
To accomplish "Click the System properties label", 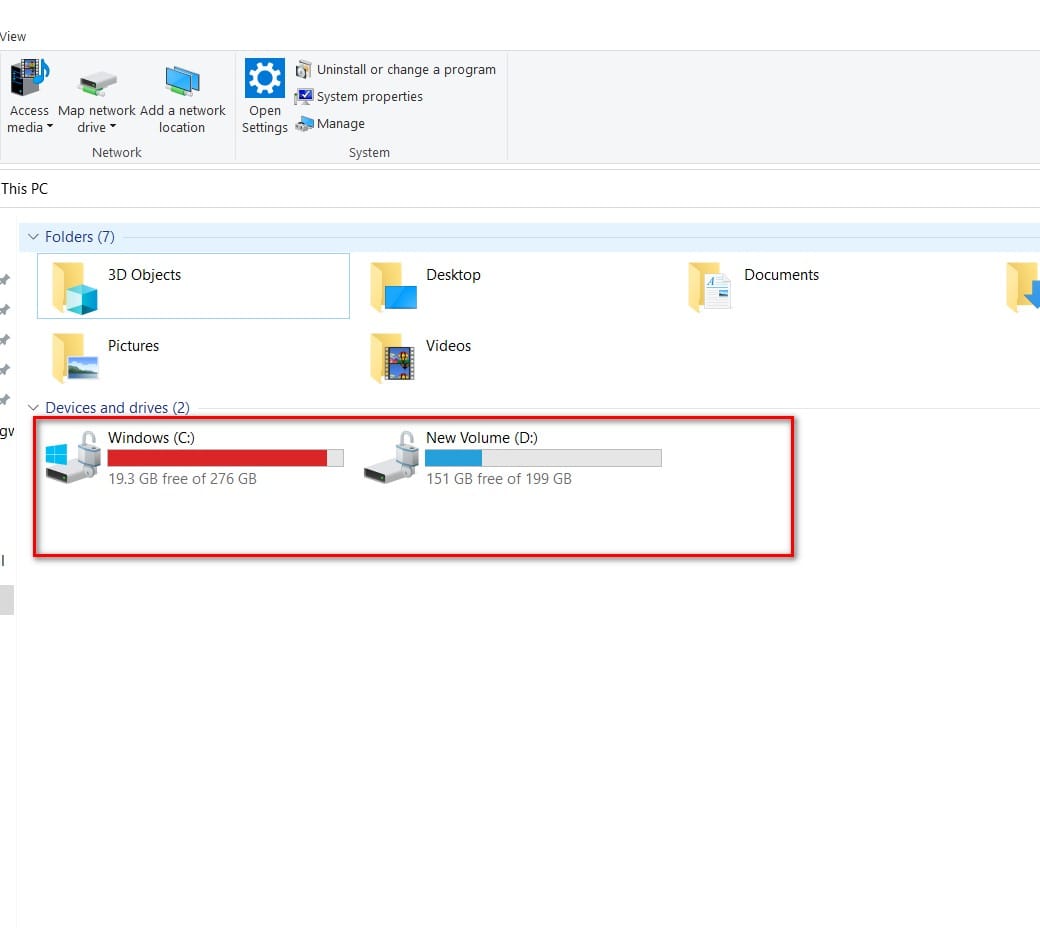I will click(369, 97).
